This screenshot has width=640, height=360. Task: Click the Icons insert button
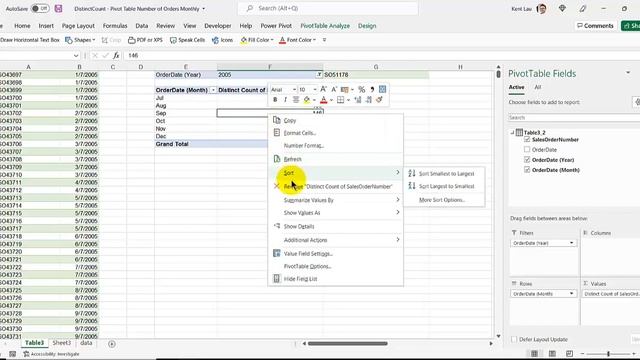click(x=222, y=40)
